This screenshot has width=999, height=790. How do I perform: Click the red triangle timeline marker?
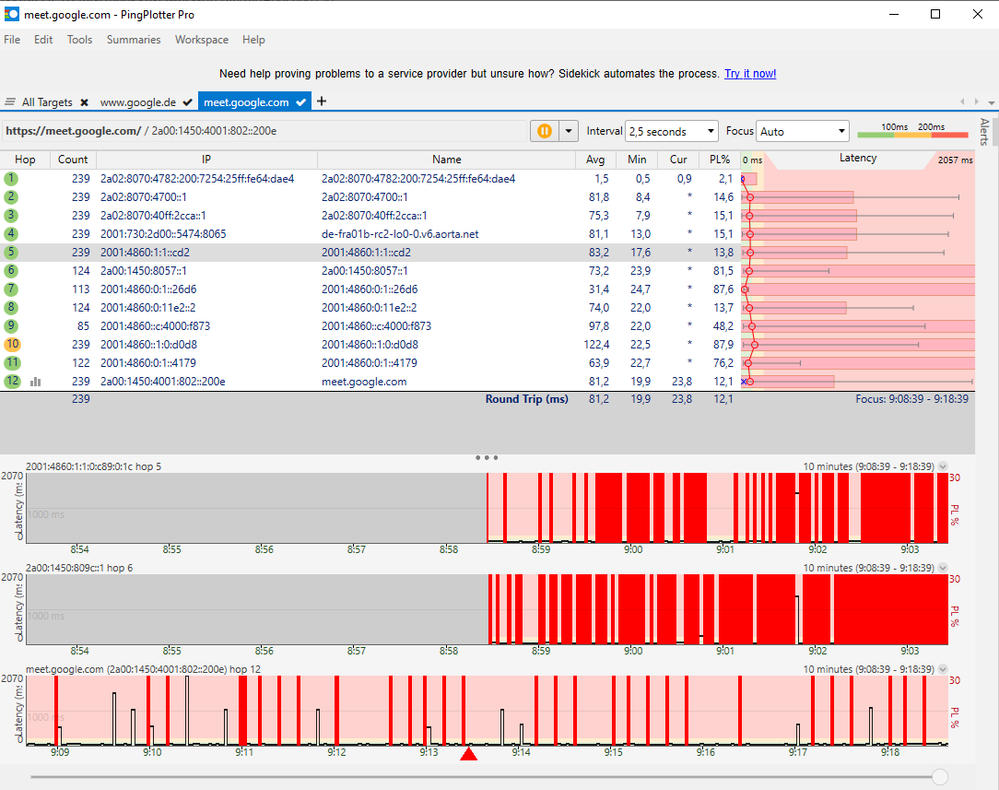468,754
